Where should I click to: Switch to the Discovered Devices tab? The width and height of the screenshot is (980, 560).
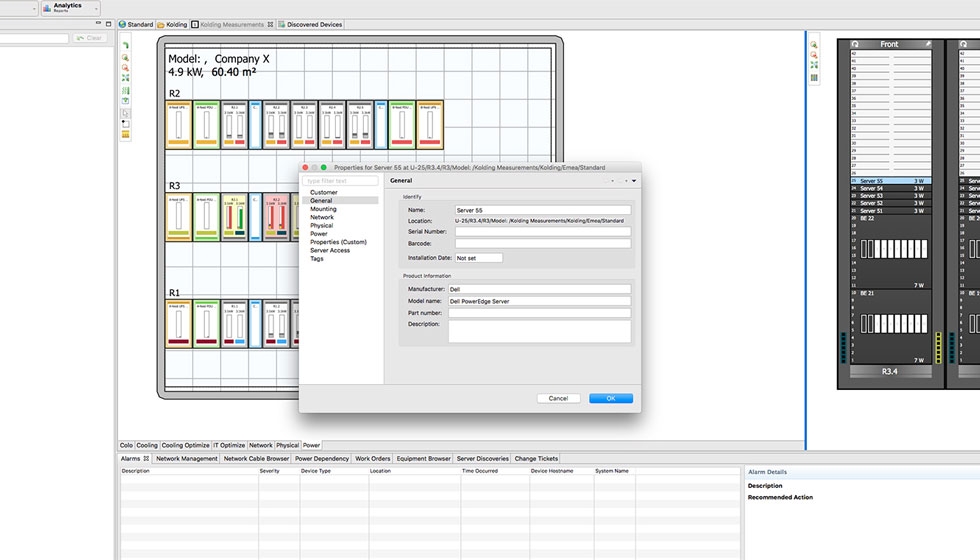click(314, 24)
